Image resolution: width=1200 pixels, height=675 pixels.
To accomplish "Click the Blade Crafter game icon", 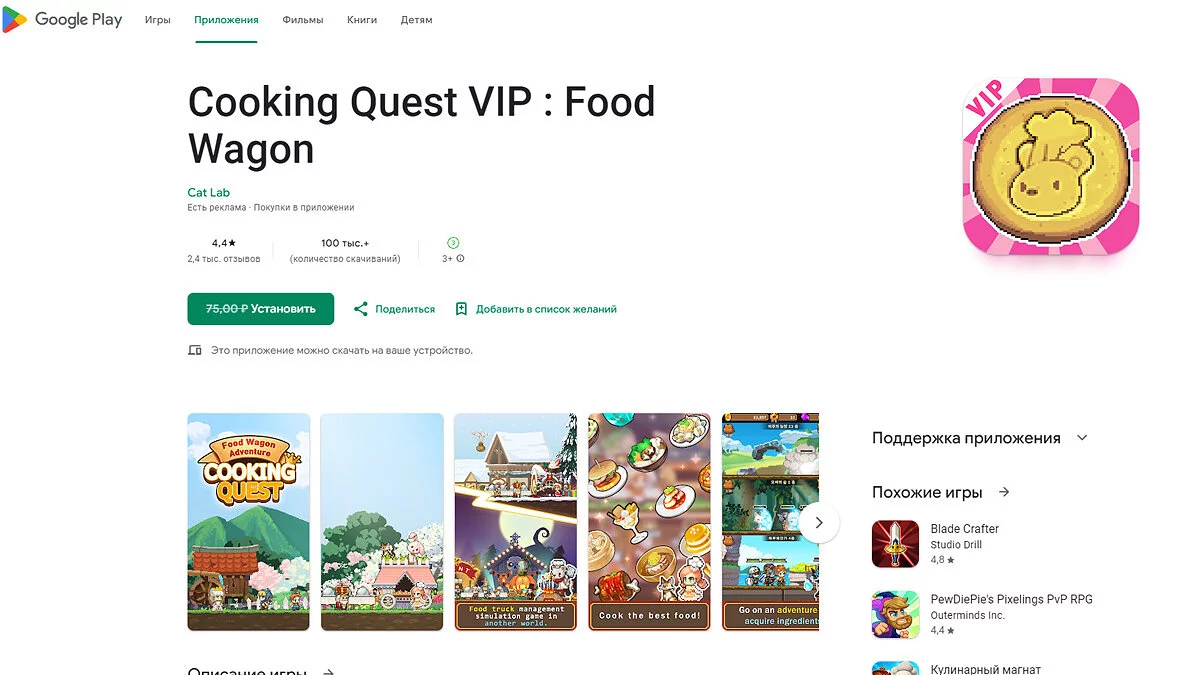I will point(895,544).
